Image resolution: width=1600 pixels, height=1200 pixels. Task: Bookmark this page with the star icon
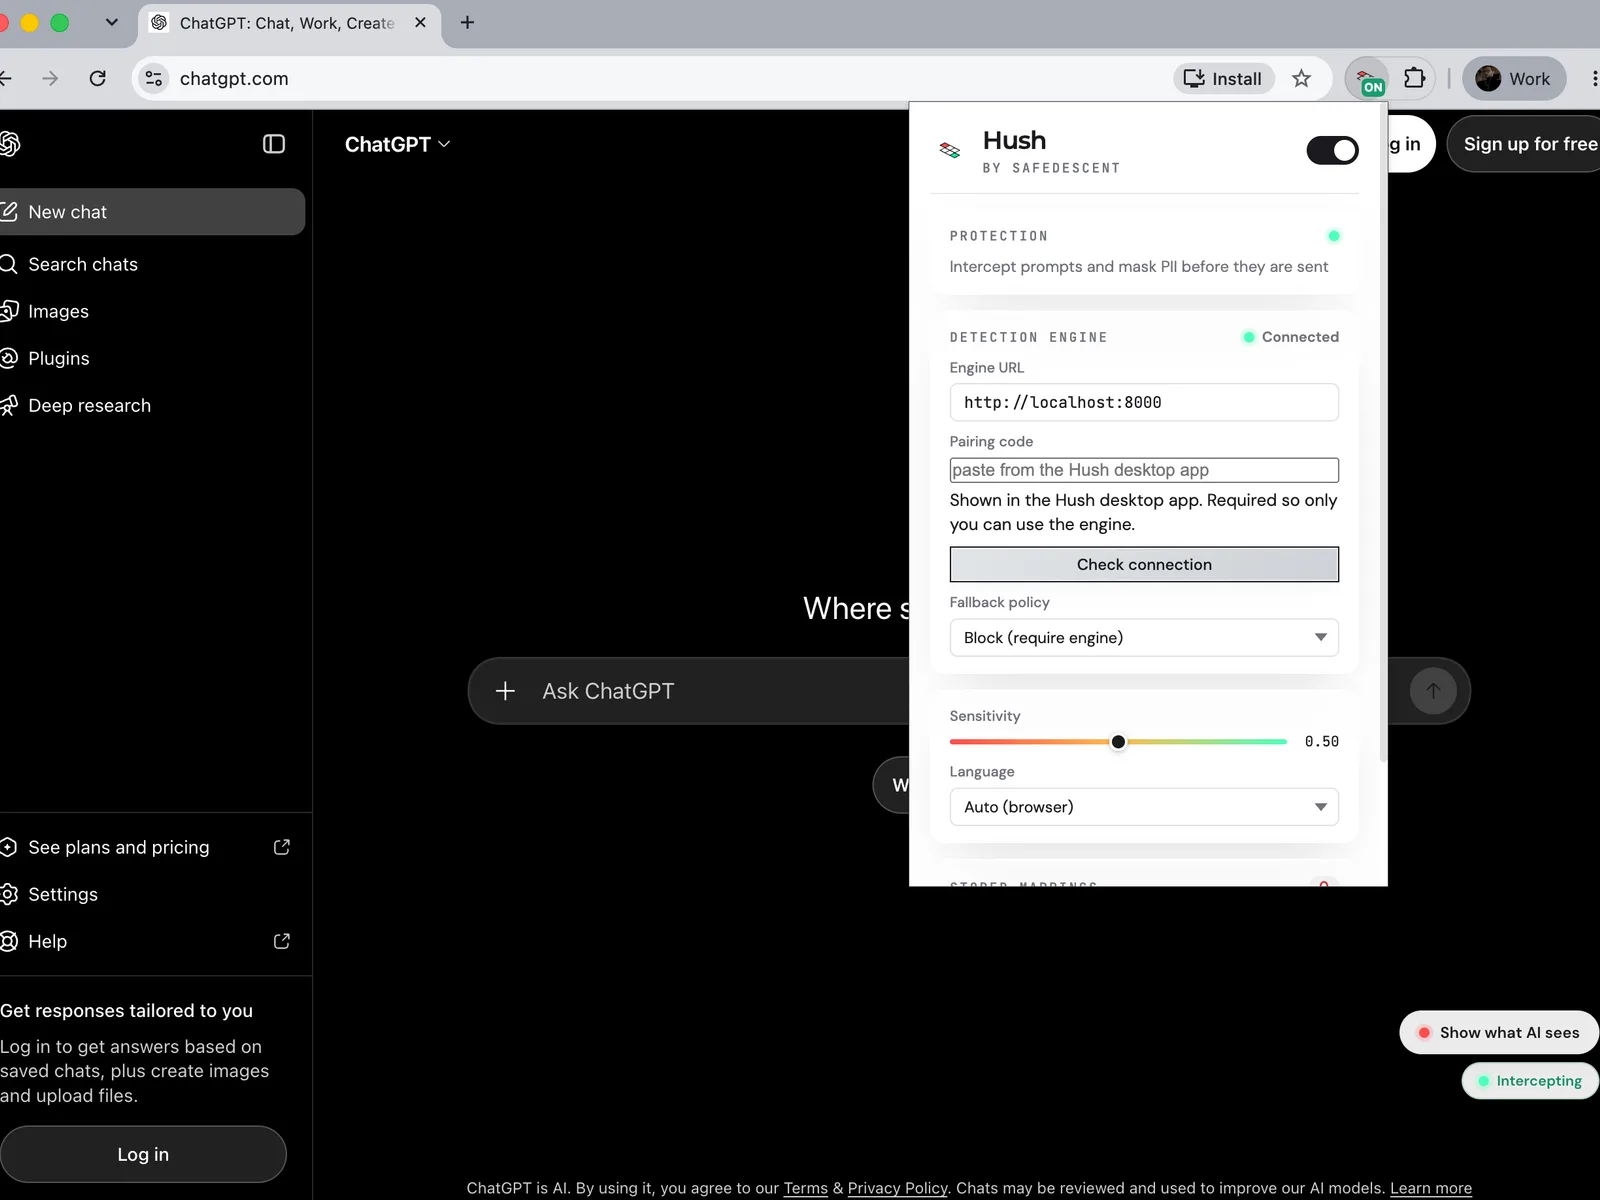click(1301, 79)
